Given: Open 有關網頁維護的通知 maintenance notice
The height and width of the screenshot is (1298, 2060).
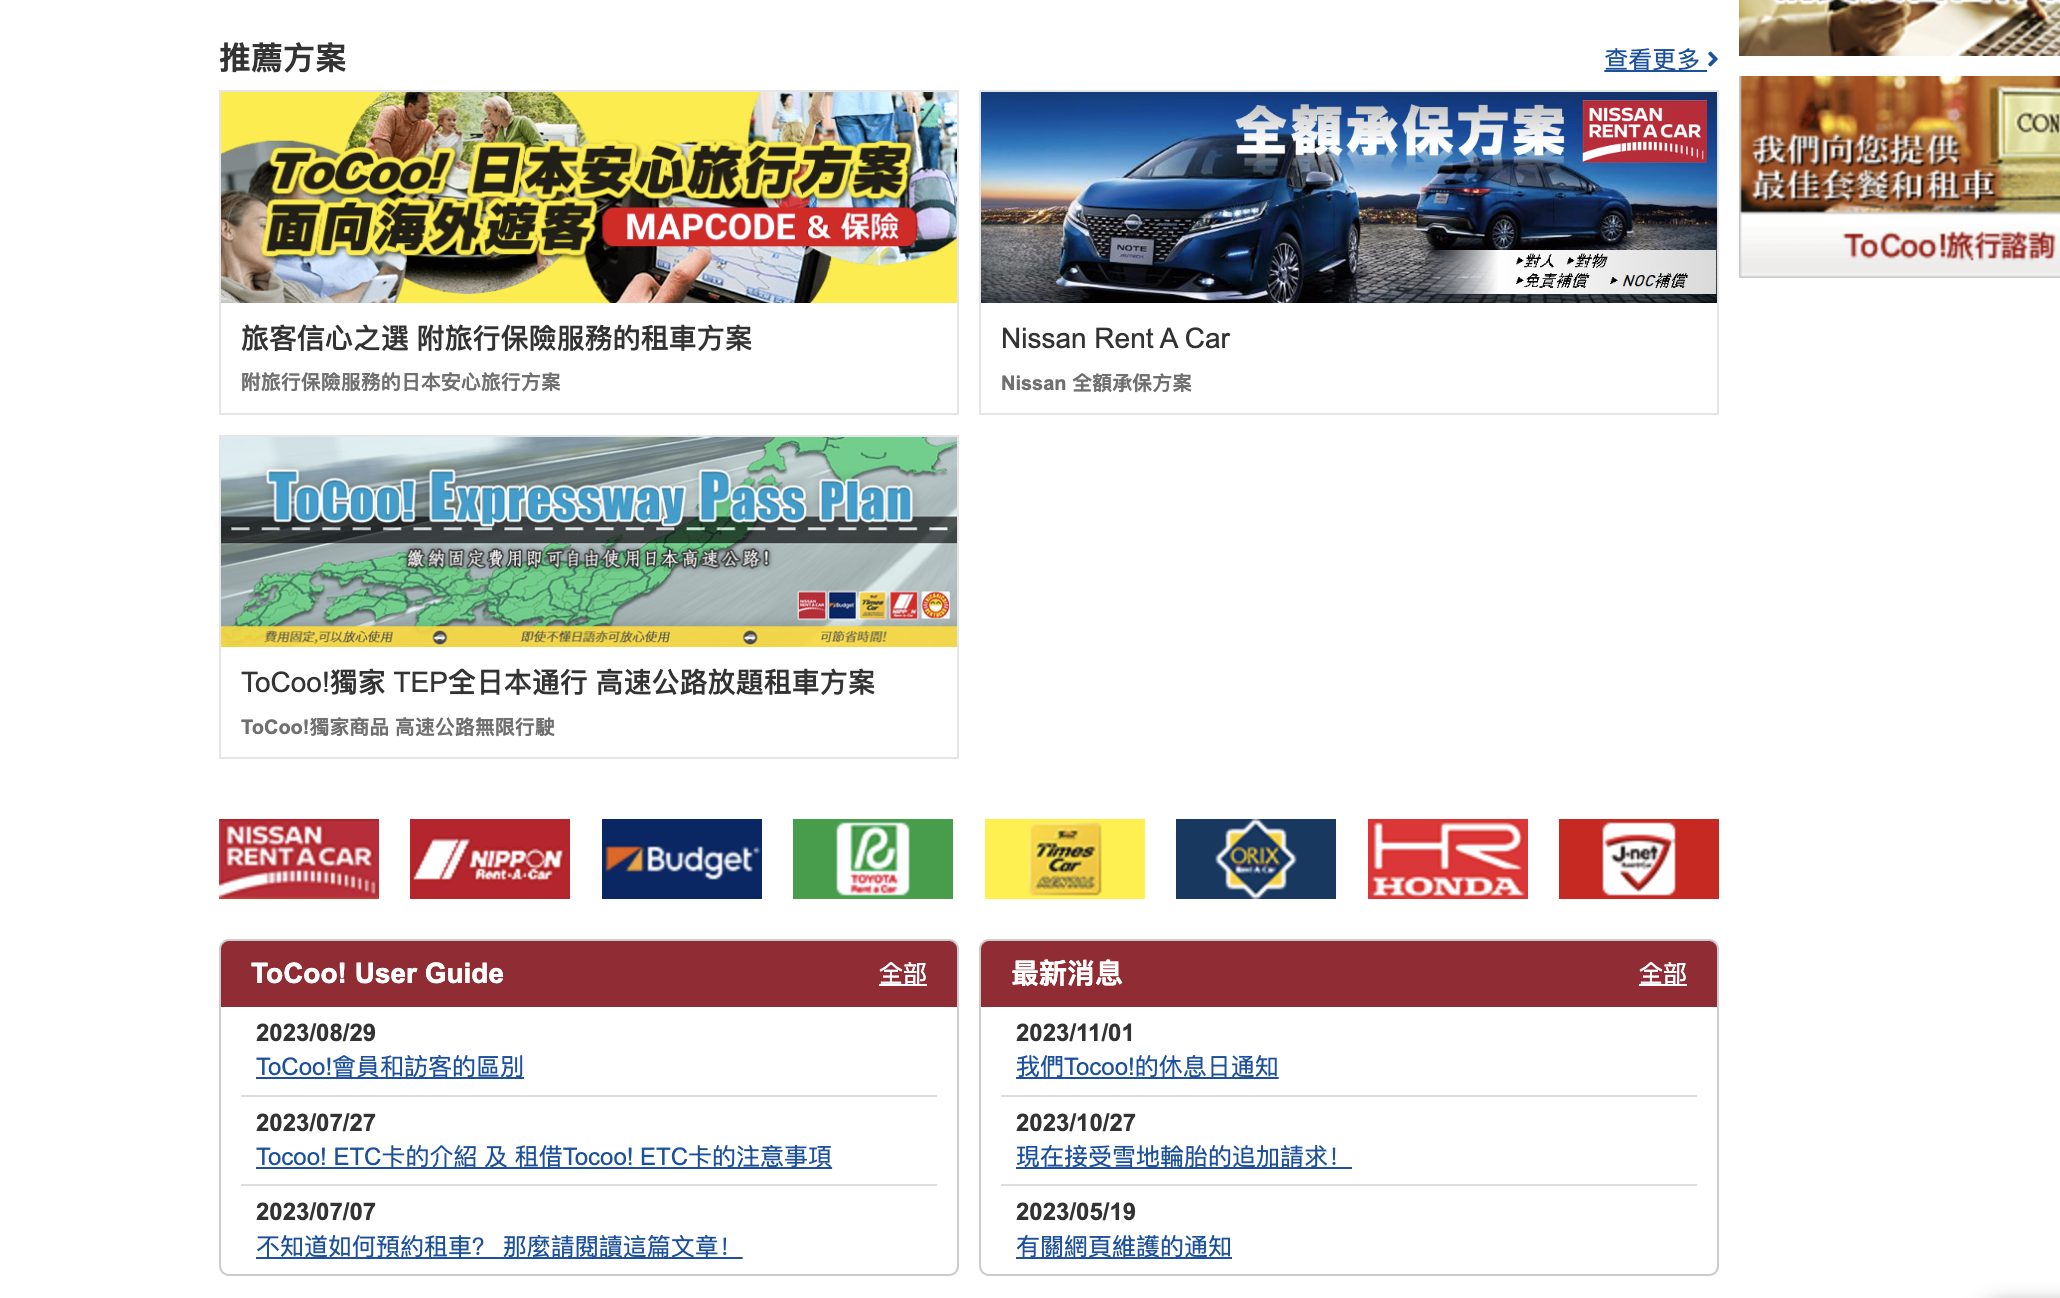Looking at the screenshot, I should [x=1123, y=1246].
